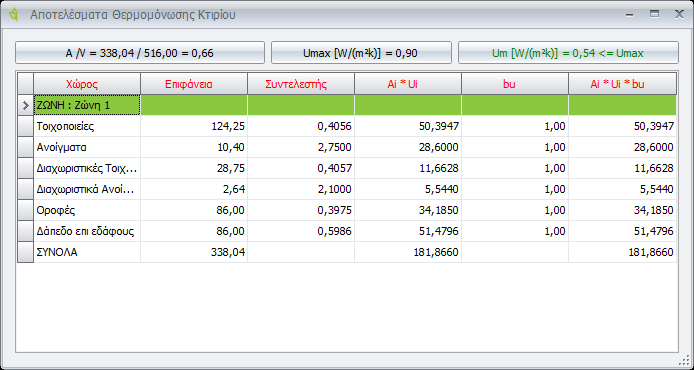Select the Διαχωριστικά Ανοί... row label
The image size is (694, 370).
click(87, 189)
